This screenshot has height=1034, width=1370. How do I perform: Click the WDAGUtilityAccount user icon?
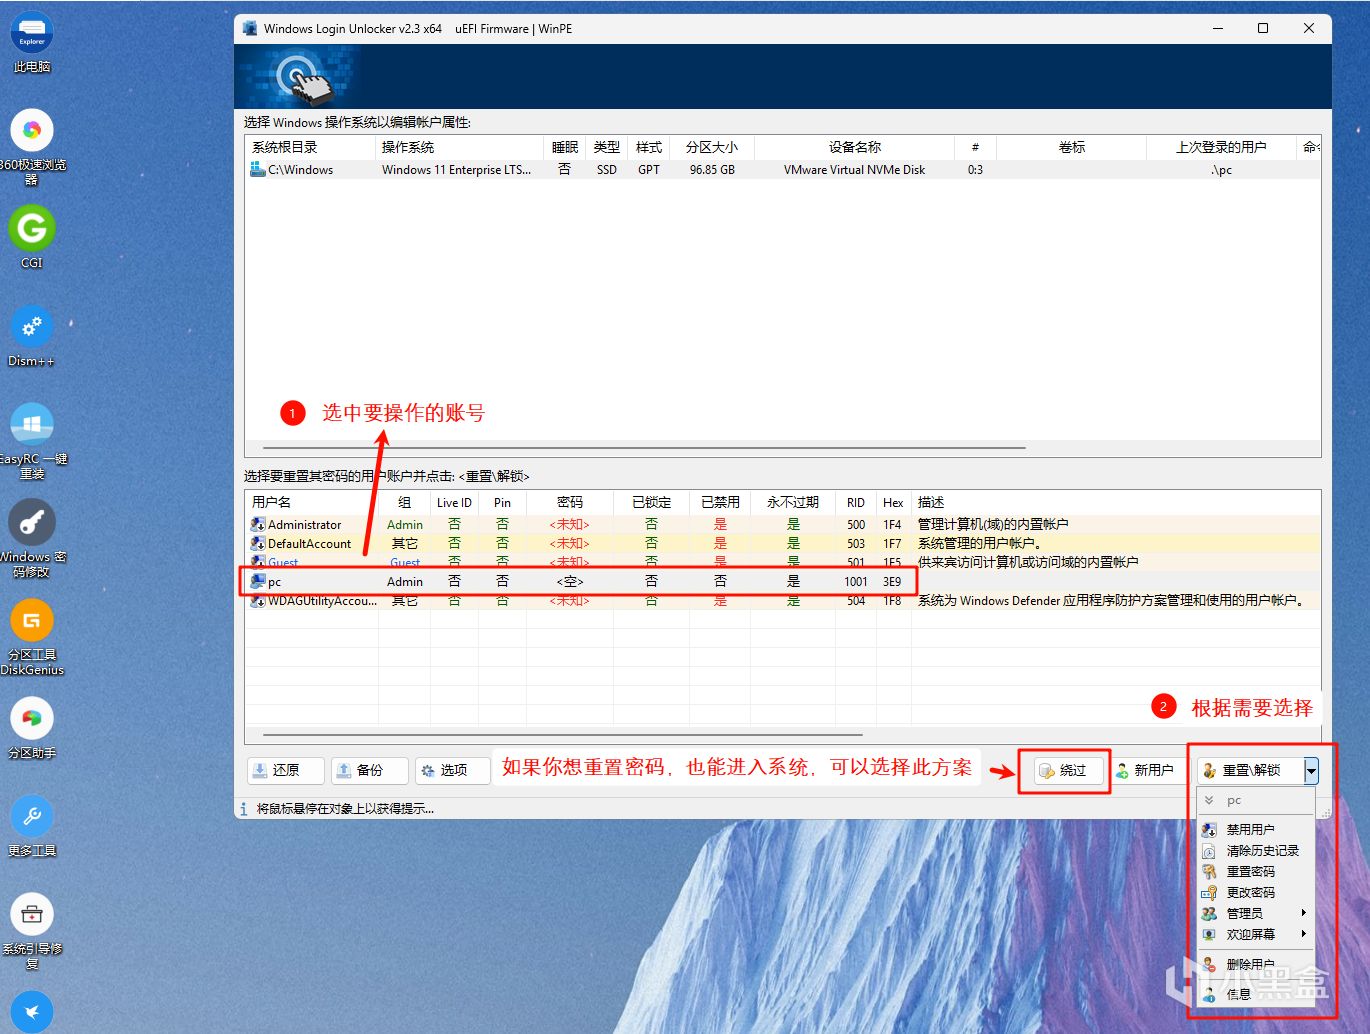pos(258,600)
